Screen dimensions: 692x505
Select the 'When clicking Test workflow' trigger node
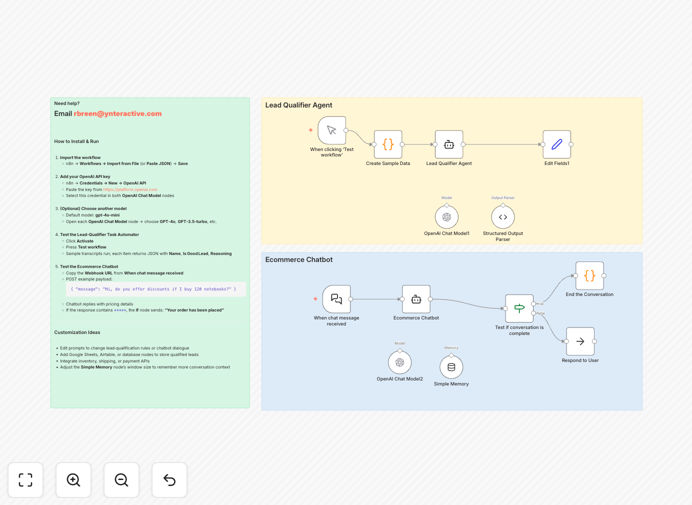[331, 130]
